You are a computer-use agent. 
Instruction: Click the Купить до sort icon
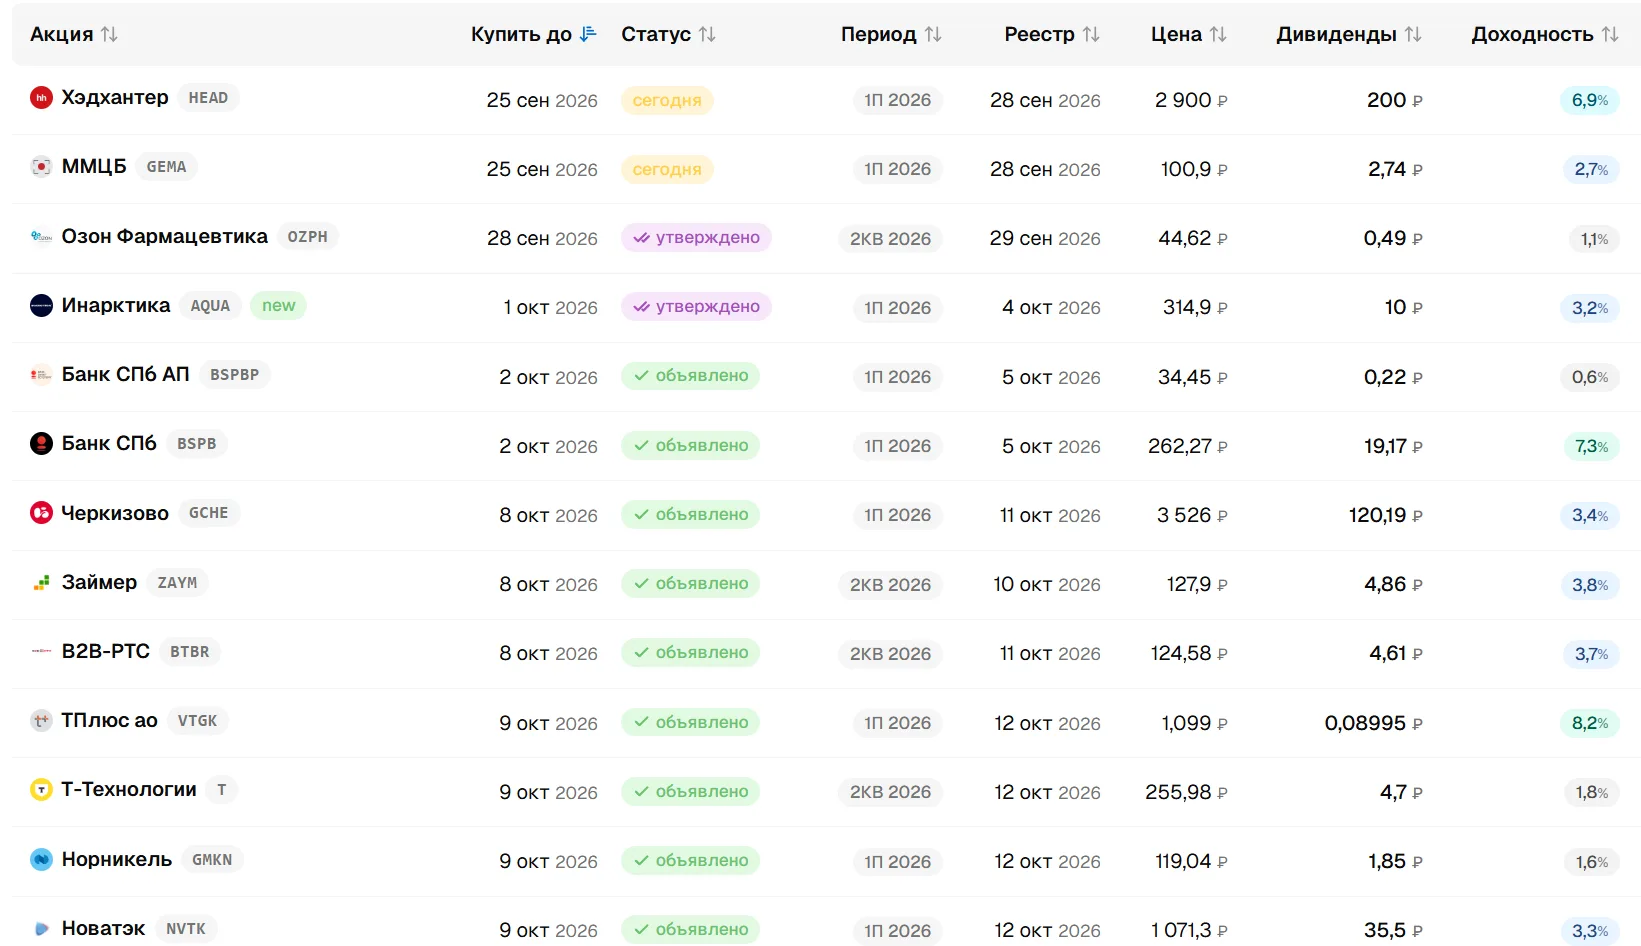click(x=588, y=34)
